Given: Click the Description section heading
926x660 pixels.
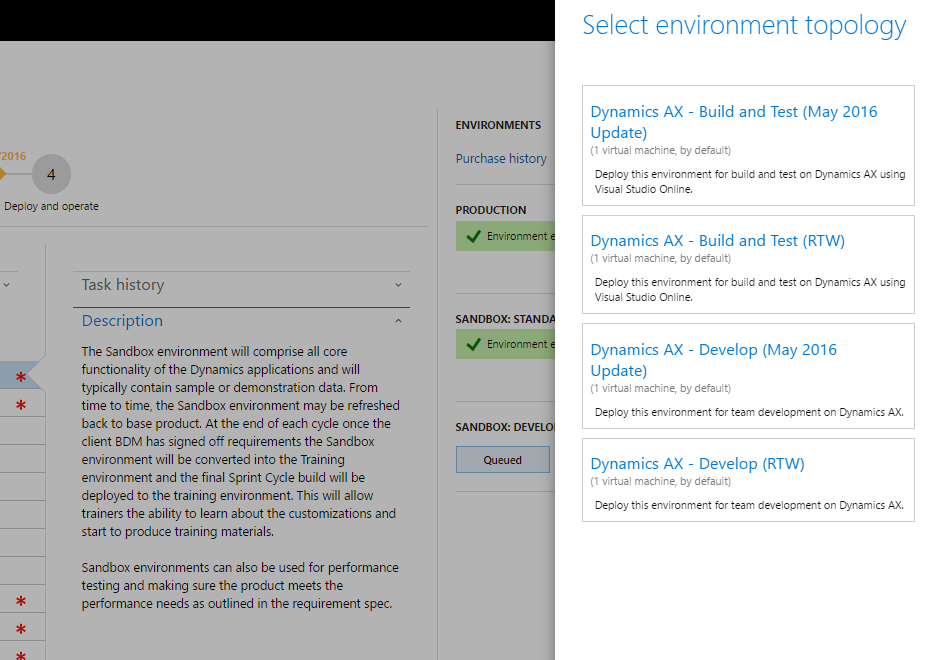Looking at the screenshot, I should coord(122,321).
